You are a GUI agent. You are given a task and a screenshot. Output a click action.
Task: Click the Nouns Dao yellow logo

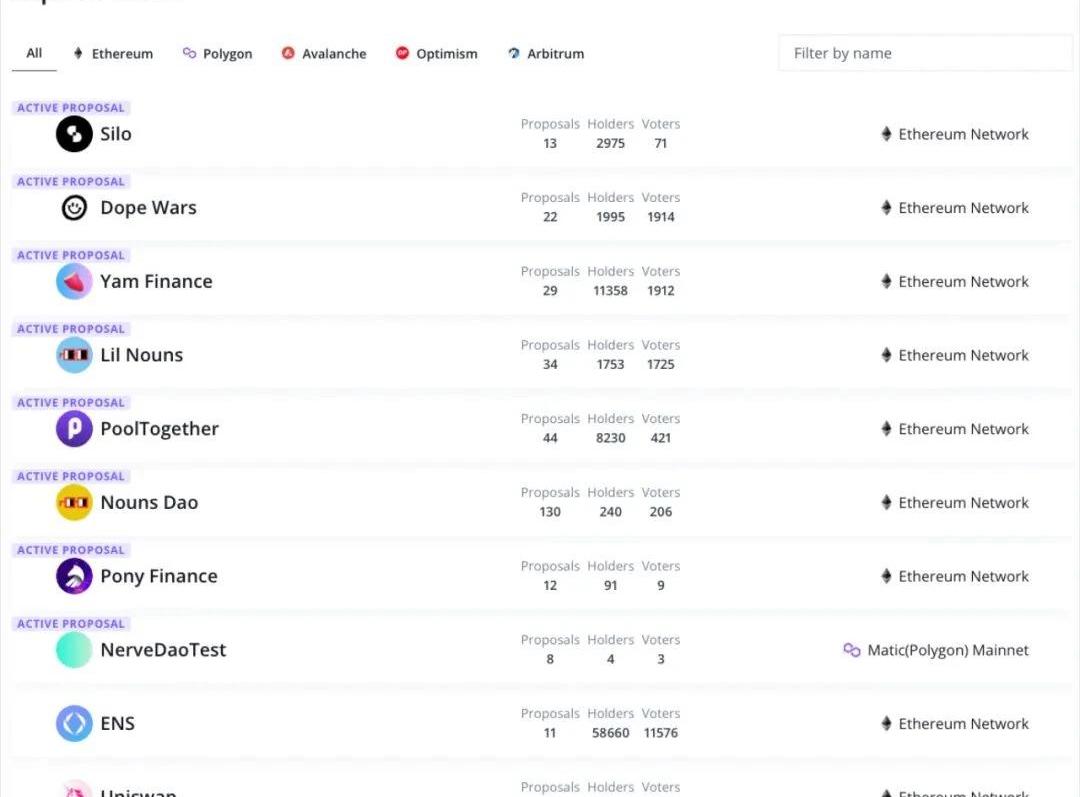pos(74,503)
